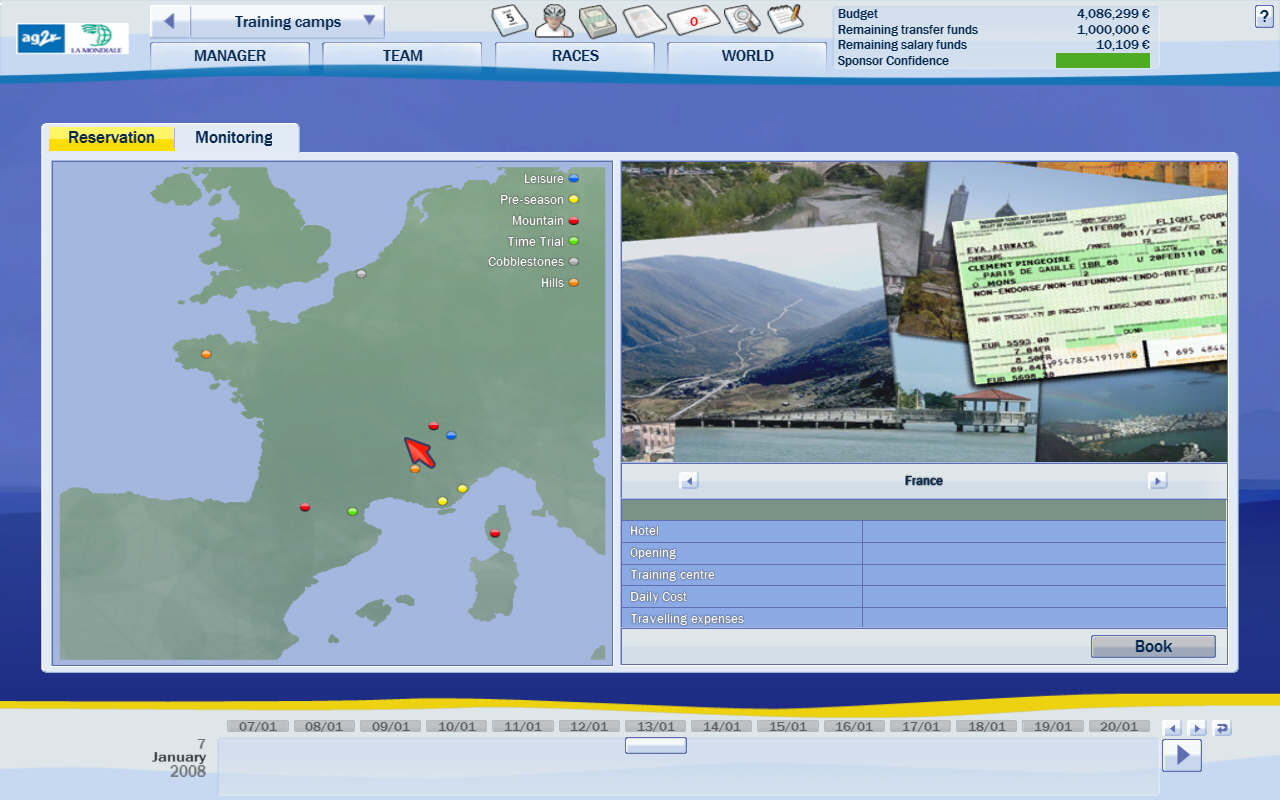Open the RACES menu
This screenshot has width=1280, height=800.
tap(575, 56)
